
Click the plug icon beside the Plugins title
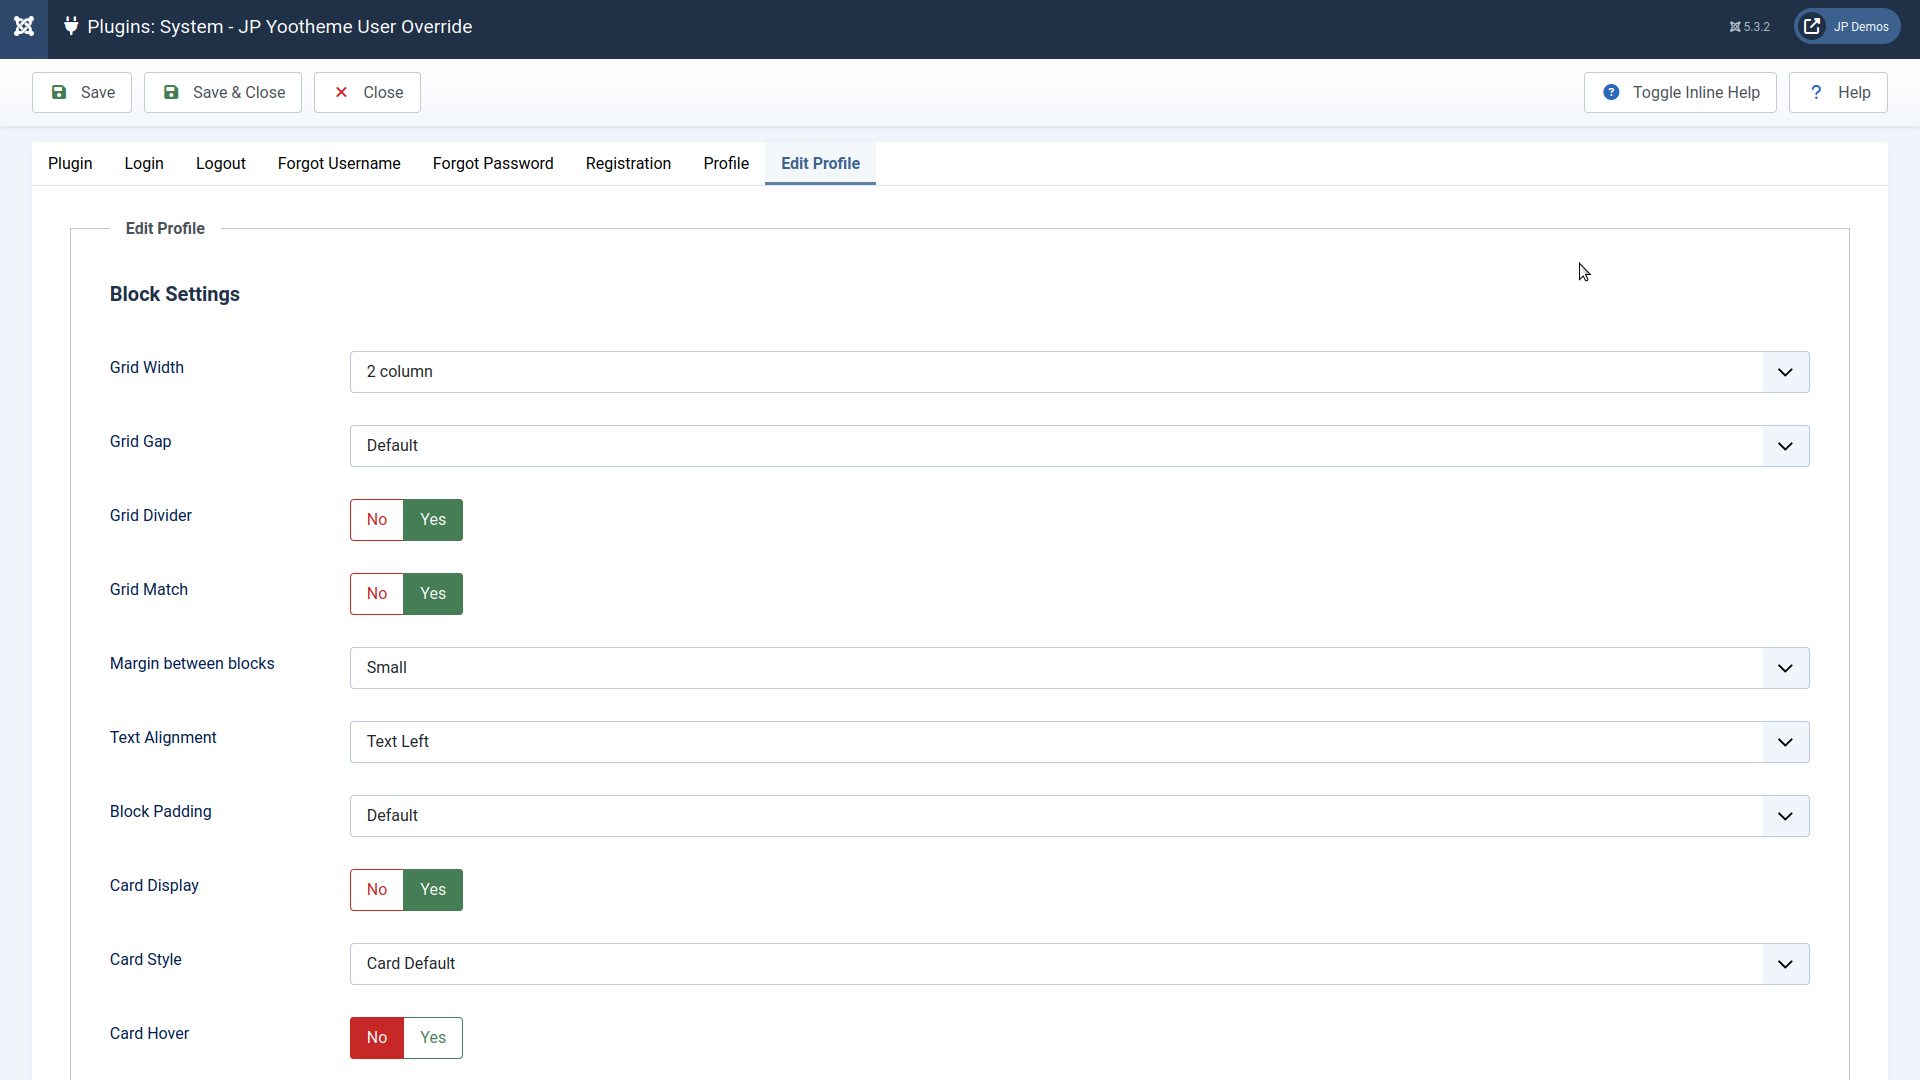pyautogui.click(x=71, y=26)
